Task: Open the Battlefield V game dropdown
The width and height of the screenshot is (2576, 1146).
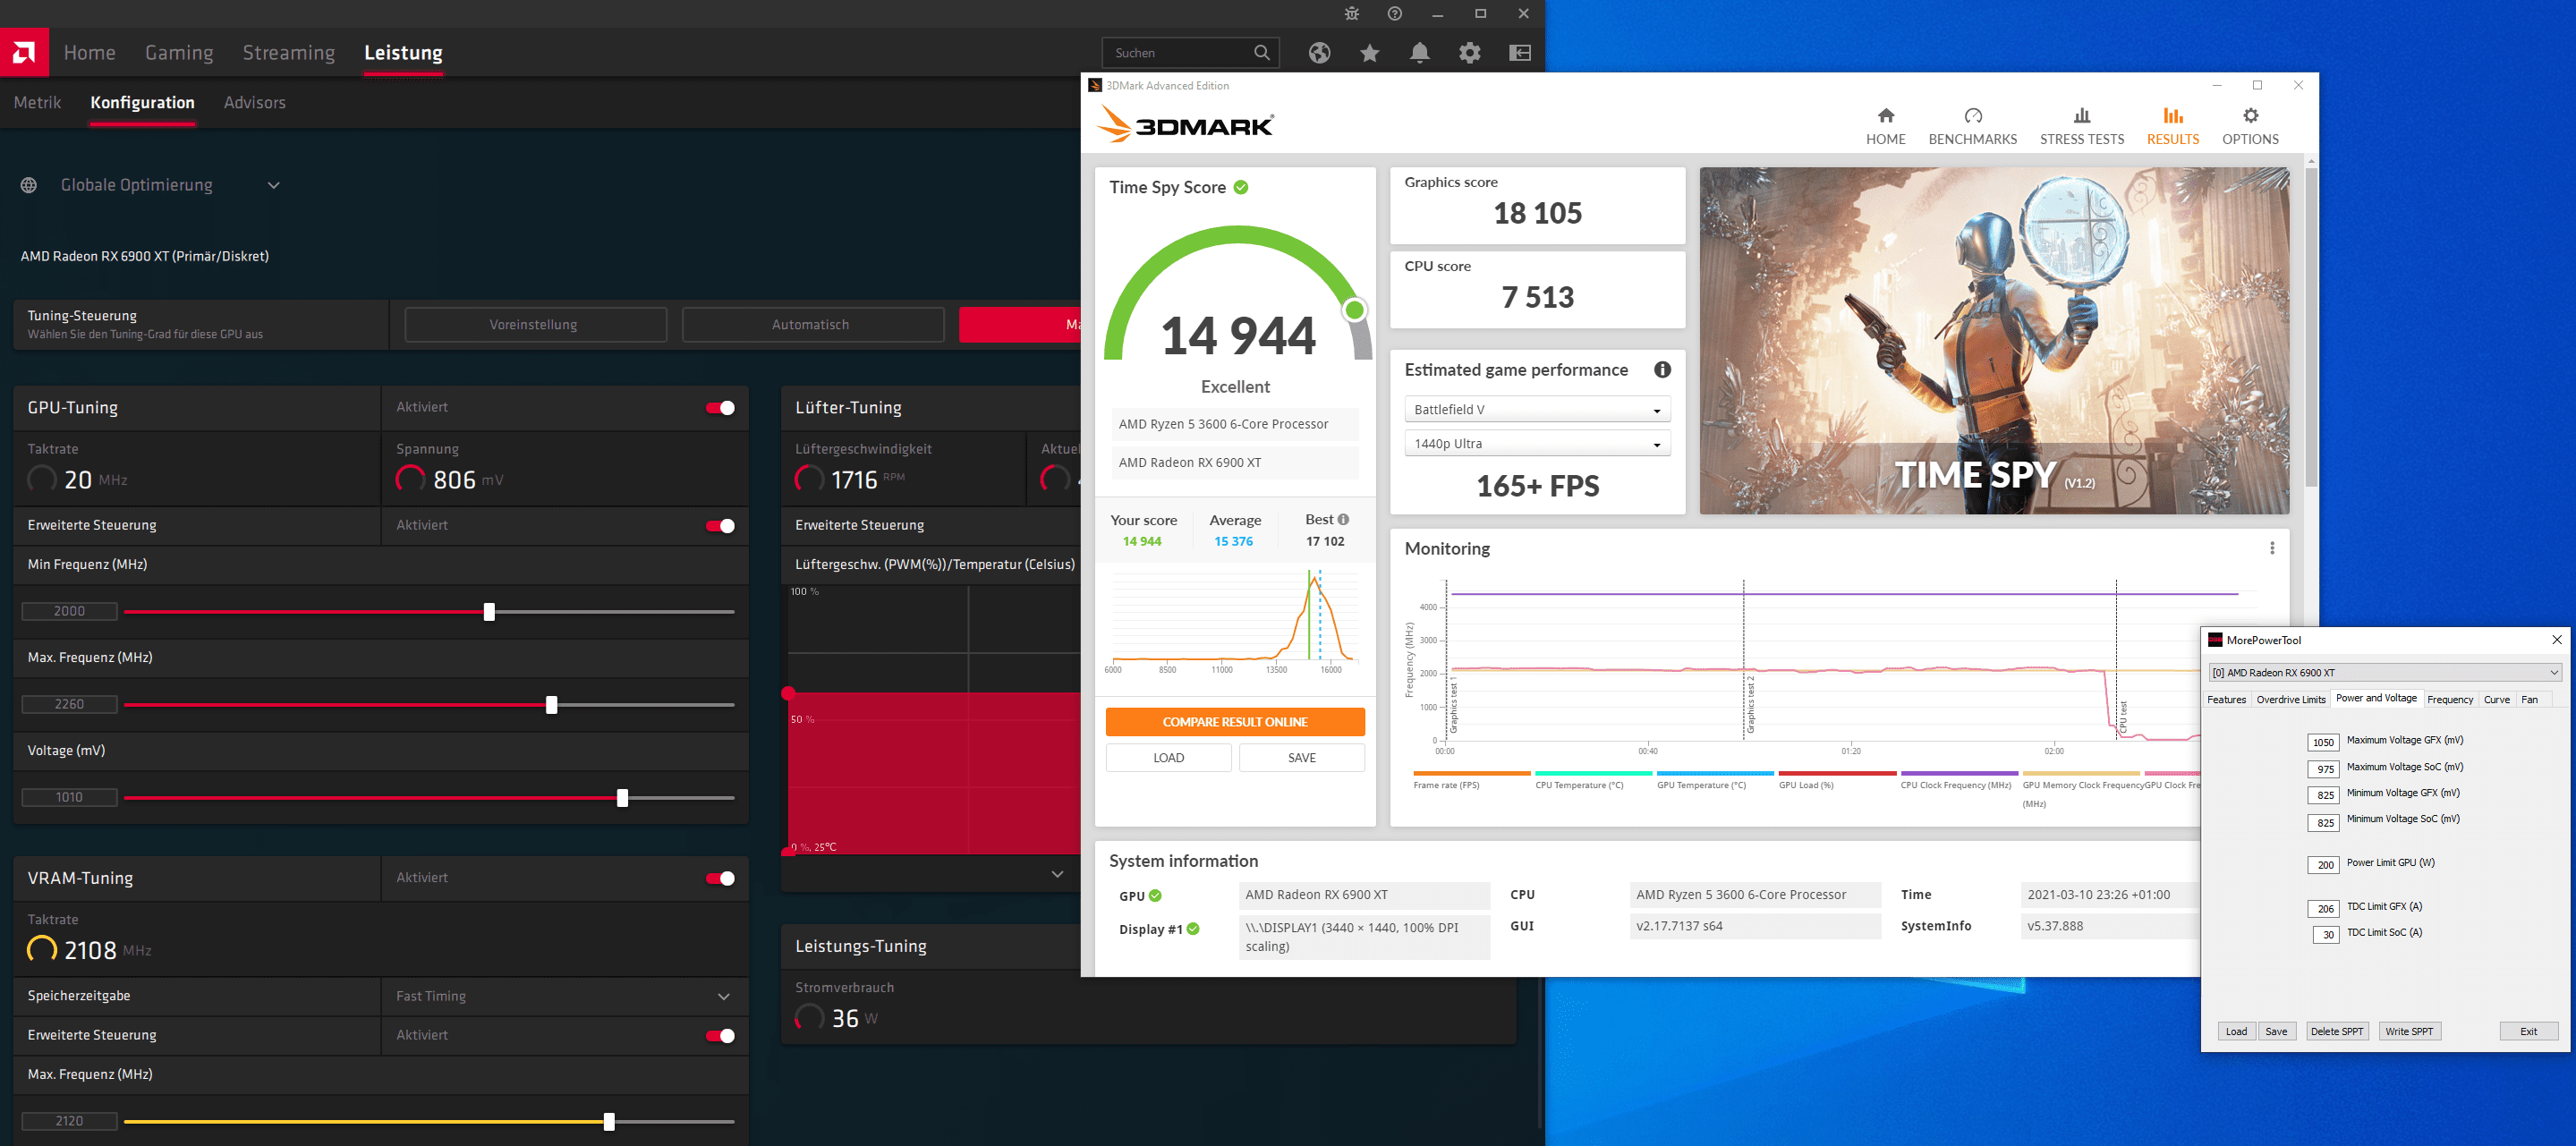Action: coord(1537,410)
